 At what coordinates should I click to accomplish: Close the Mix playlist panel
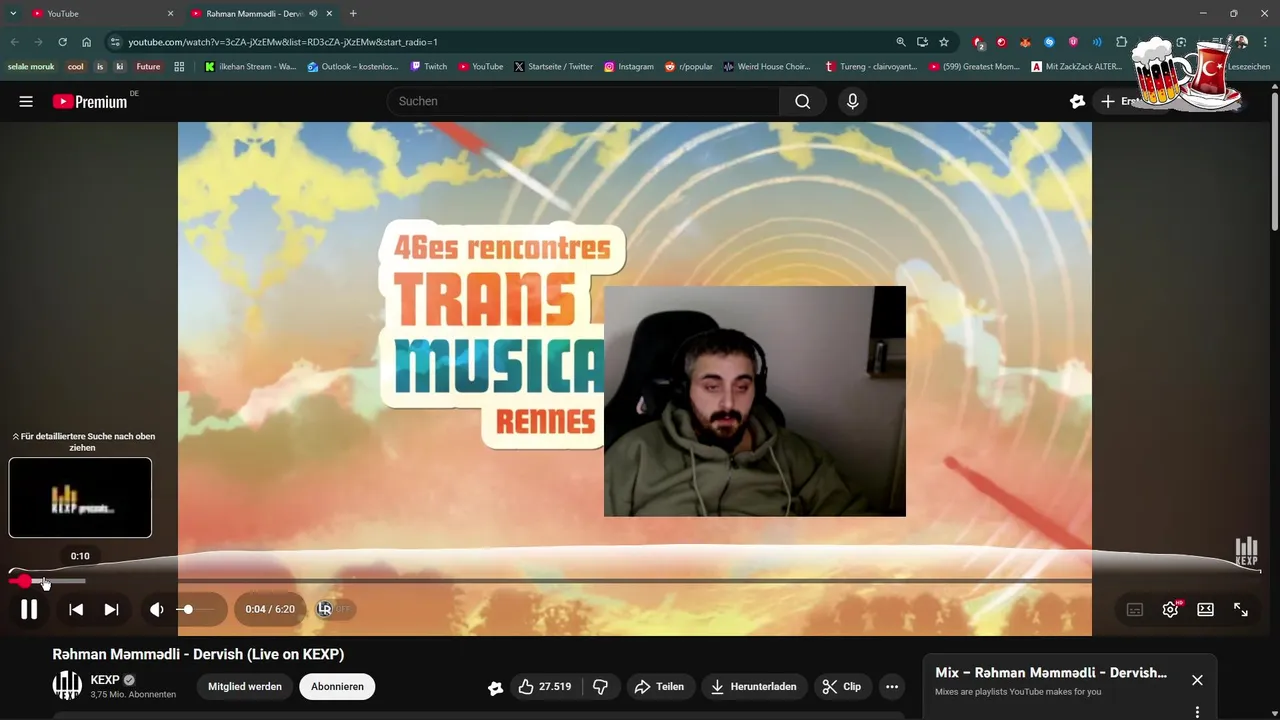[1197, 680]
